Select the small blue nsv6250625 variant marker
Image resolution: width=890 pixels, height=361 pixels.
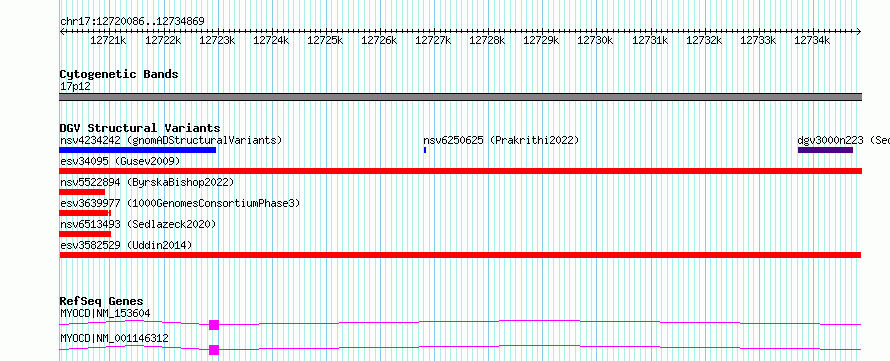coord(425,150)
